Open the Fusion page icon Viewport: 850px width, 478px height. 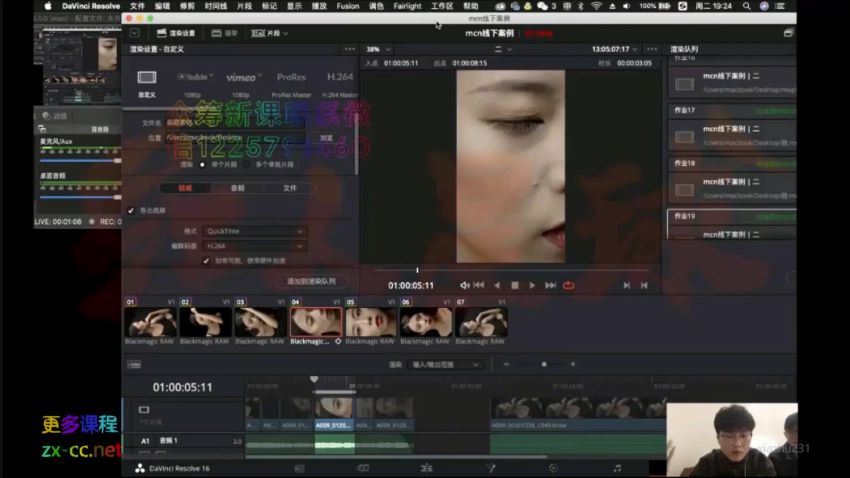point(491,468)
